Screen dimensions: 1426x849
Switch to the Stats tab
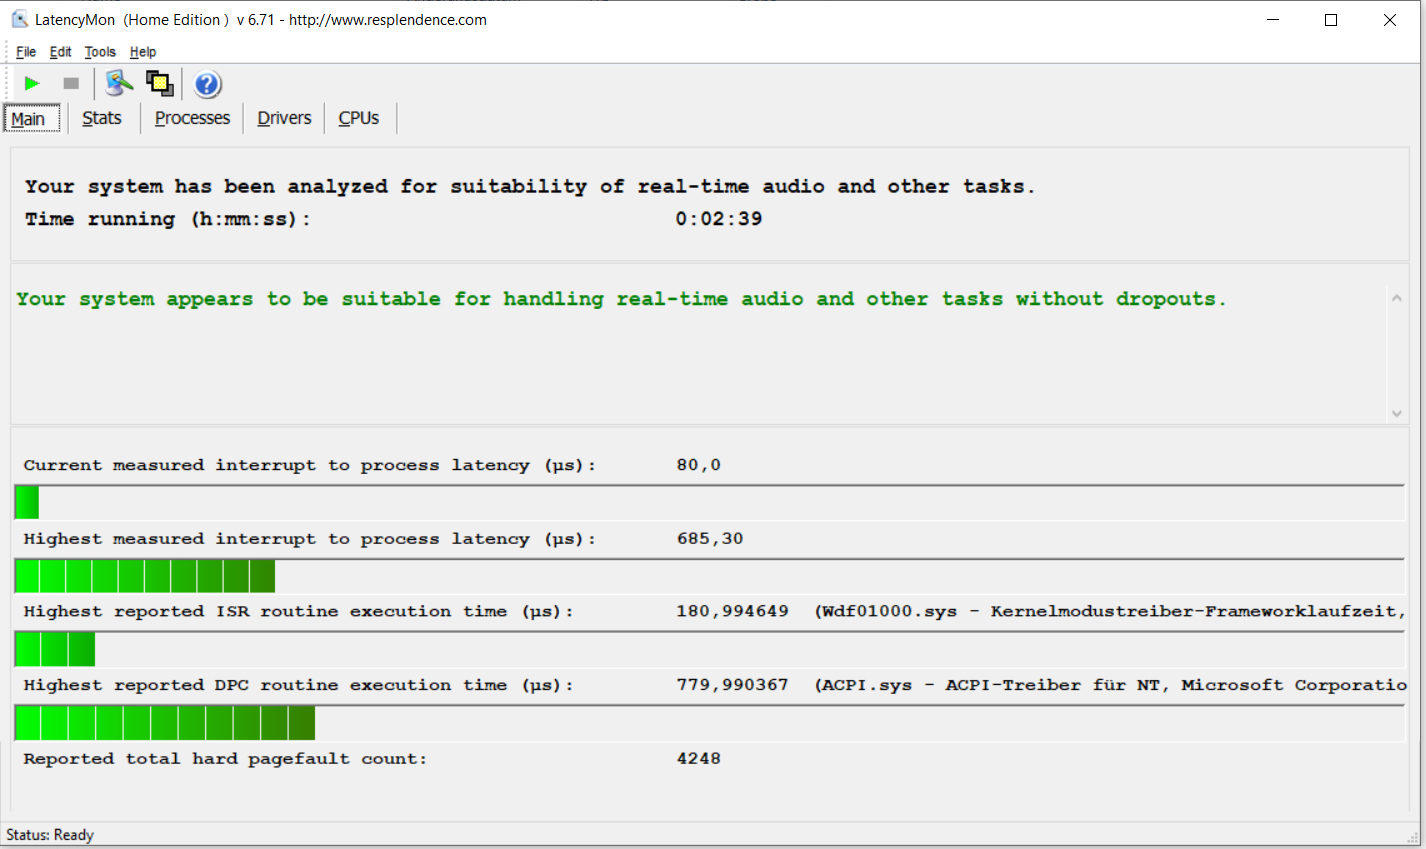coord(102,118)
